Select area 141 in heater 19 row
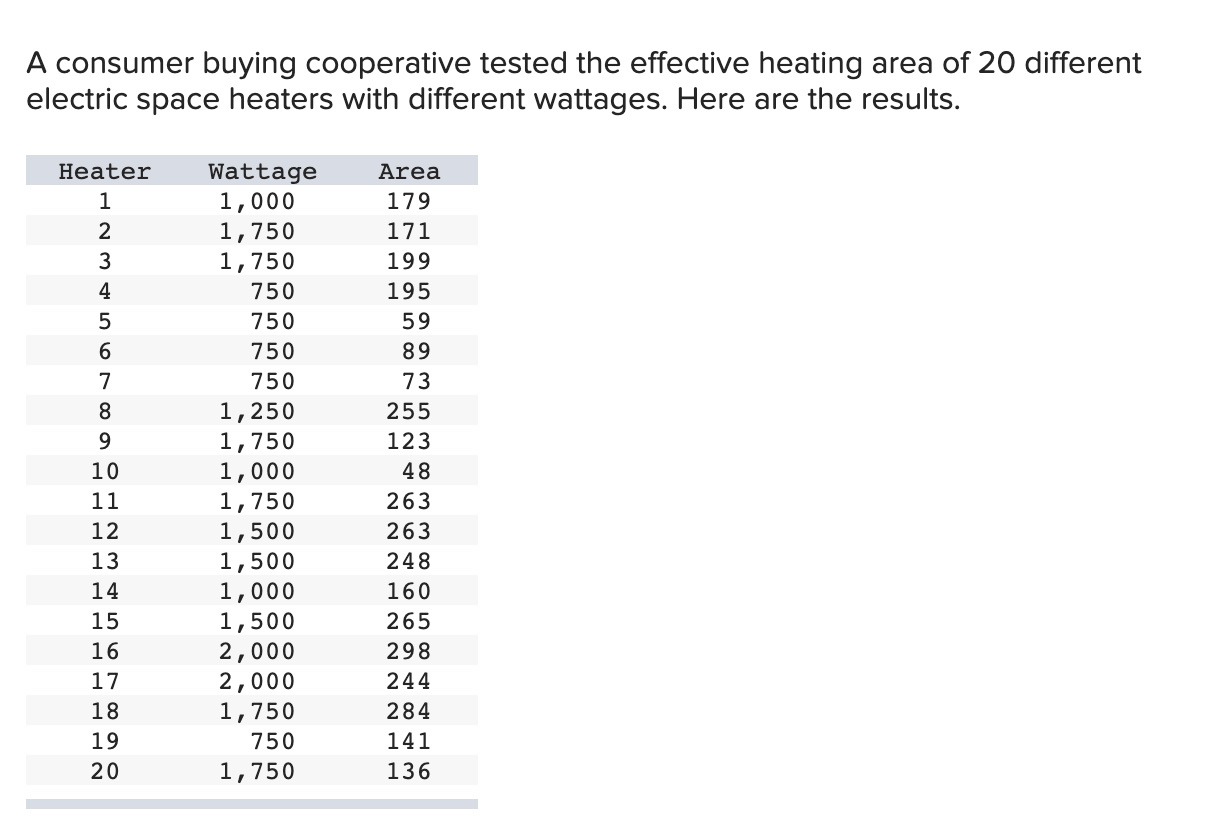 coord(409,741)
